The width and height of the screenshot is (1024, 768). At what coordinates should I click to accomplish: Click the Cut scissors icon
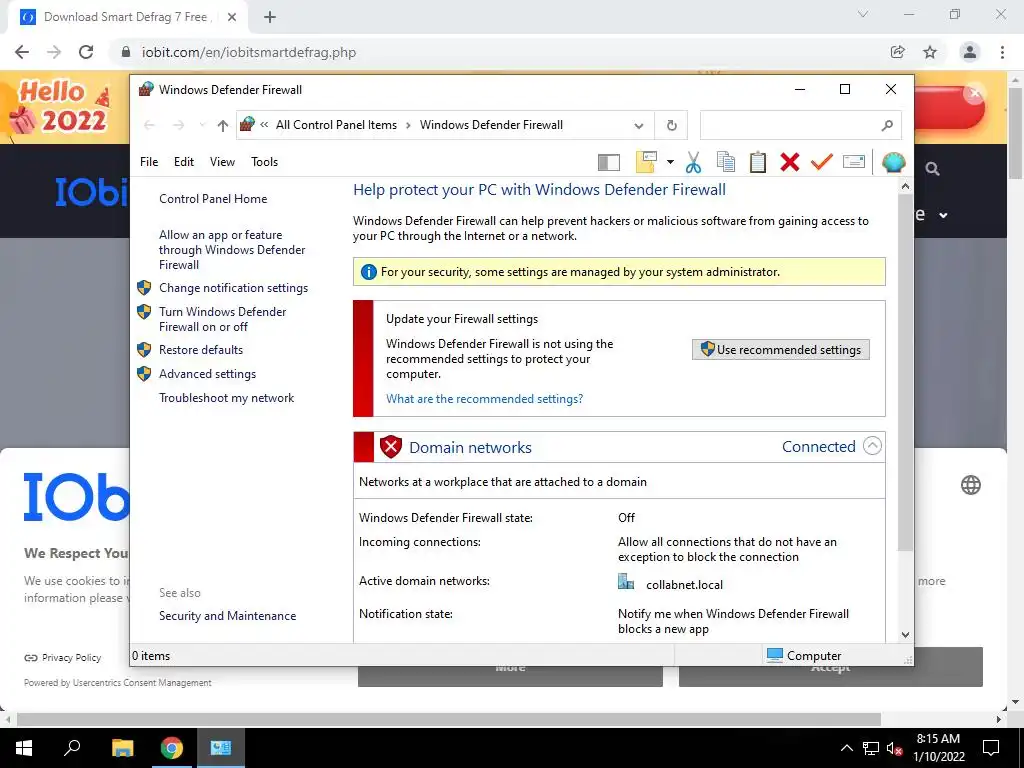click(694, 162)
